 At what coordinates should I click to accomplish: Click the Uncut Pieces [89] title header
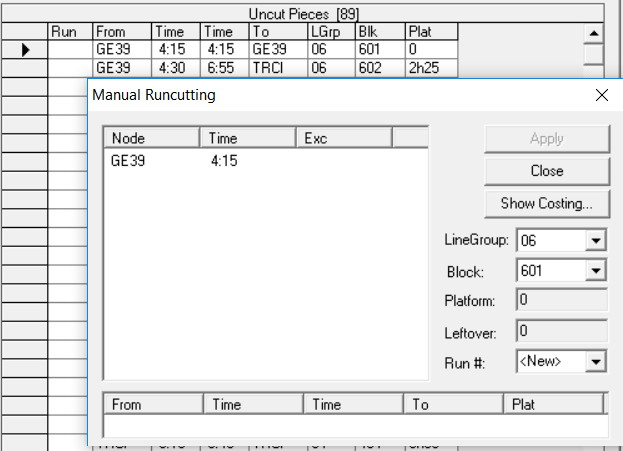pyautogui.click(x=303, y=14)
